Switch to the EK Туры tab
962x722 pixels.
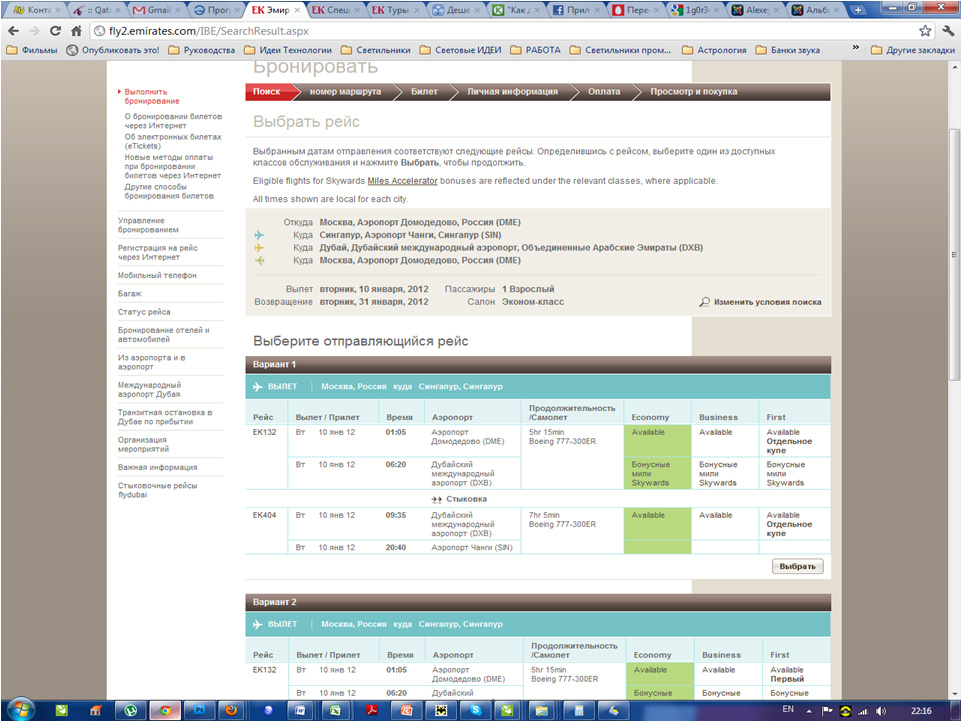[x=394, y=10]
